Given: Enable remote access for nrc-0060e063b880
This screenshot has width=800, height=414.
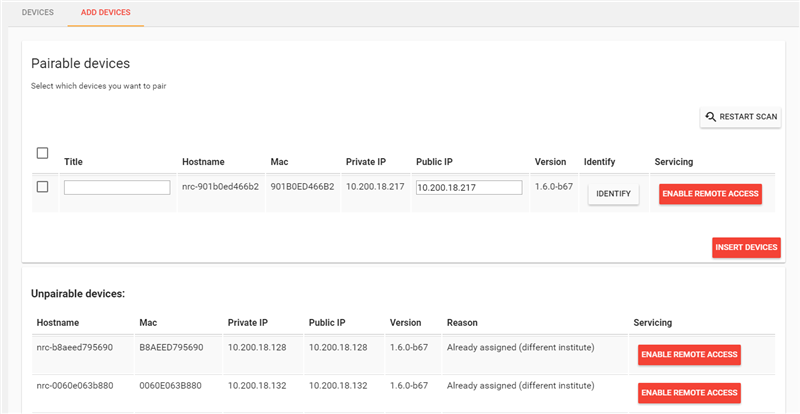Looking at the screenshot, I should pos(689,393).
